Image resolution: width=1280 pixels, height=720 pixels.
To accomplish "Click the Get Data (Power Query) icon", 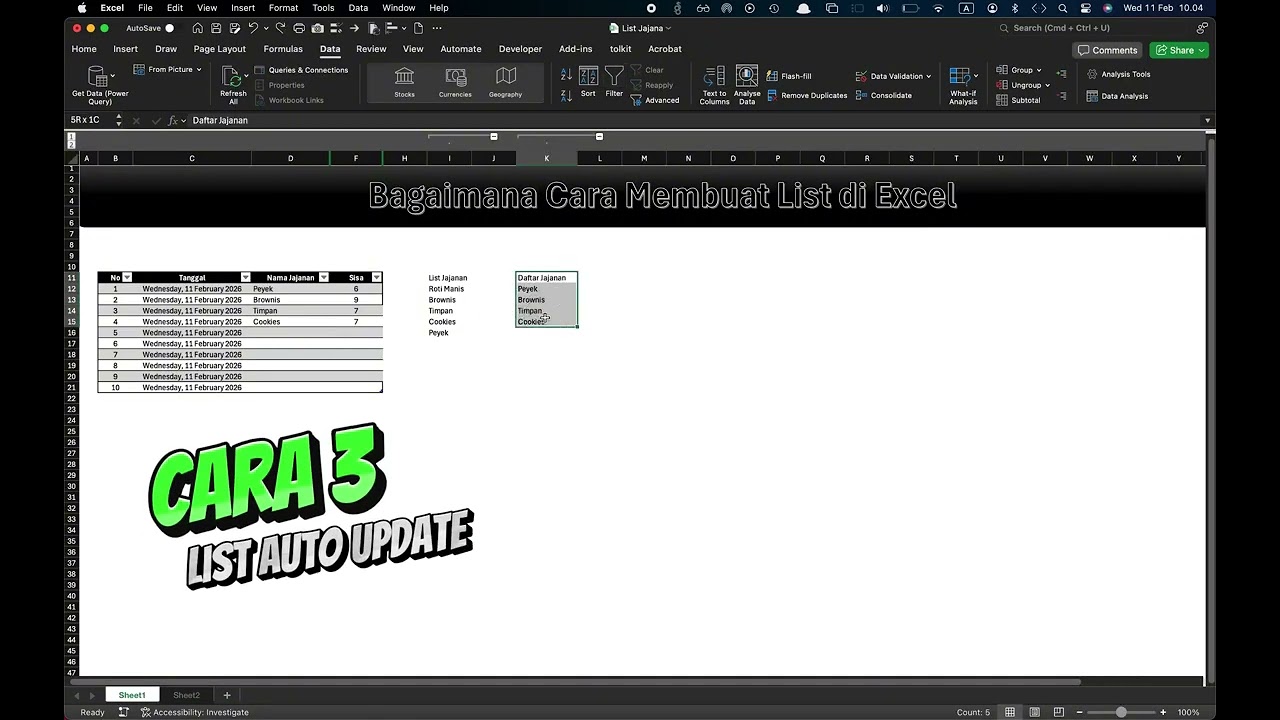I will (x=97, y=77).
